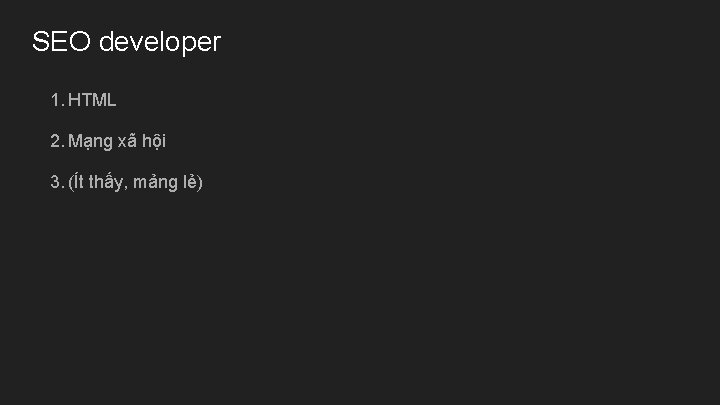Image resolution: width=720 pixels, height=405 pixels.
Task: Click the 'SEO developer' slide title
Action: pyautogui.click(x=126, y=43)
